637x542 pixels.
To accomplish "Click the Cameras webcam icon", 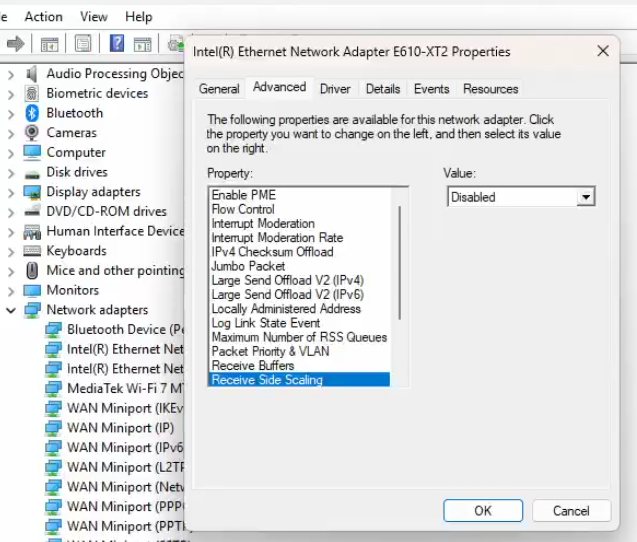I will tap(32, 132).
